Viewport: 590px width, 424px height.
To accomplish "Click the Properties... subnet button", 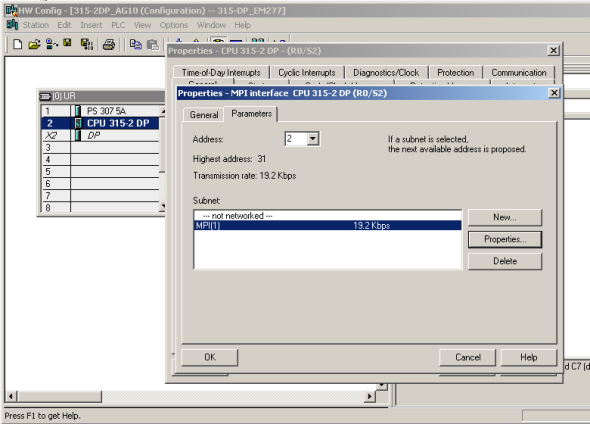I will pos(505,239).
